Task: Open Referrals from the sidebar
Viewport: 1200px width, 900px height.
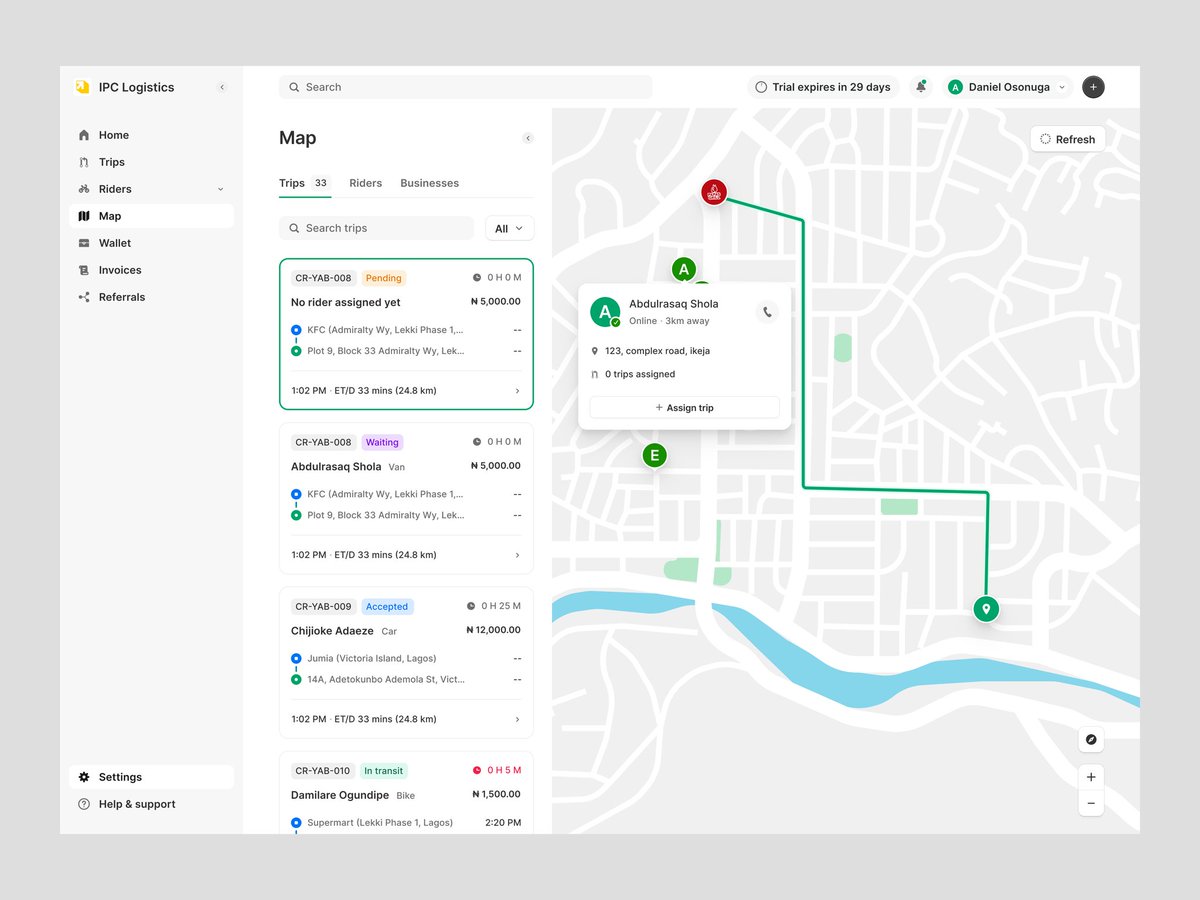Action: click(151, 297)
